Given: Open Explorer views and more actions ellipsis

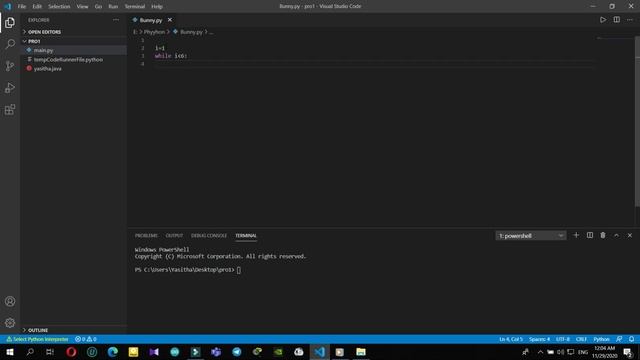Looking at the screenshot, I should pos(116,20).
